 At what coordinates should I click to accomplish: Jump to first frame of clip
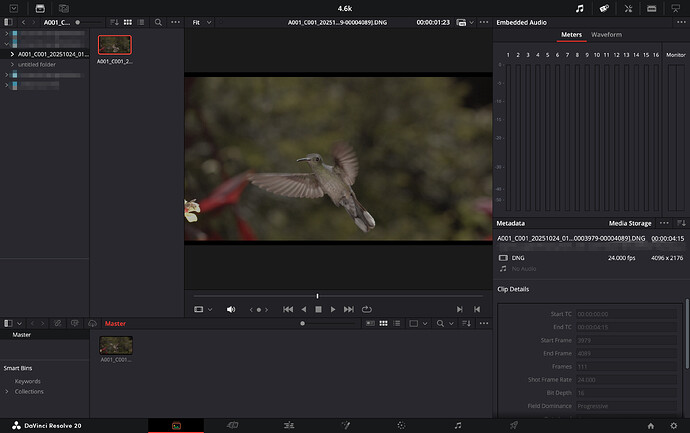click(x=288, y=309)
